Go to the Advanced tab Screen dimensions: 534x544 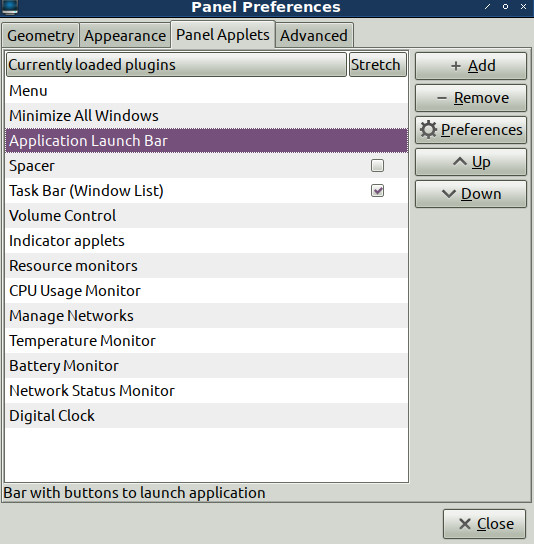pyautogui.click(x=314, y=35)
